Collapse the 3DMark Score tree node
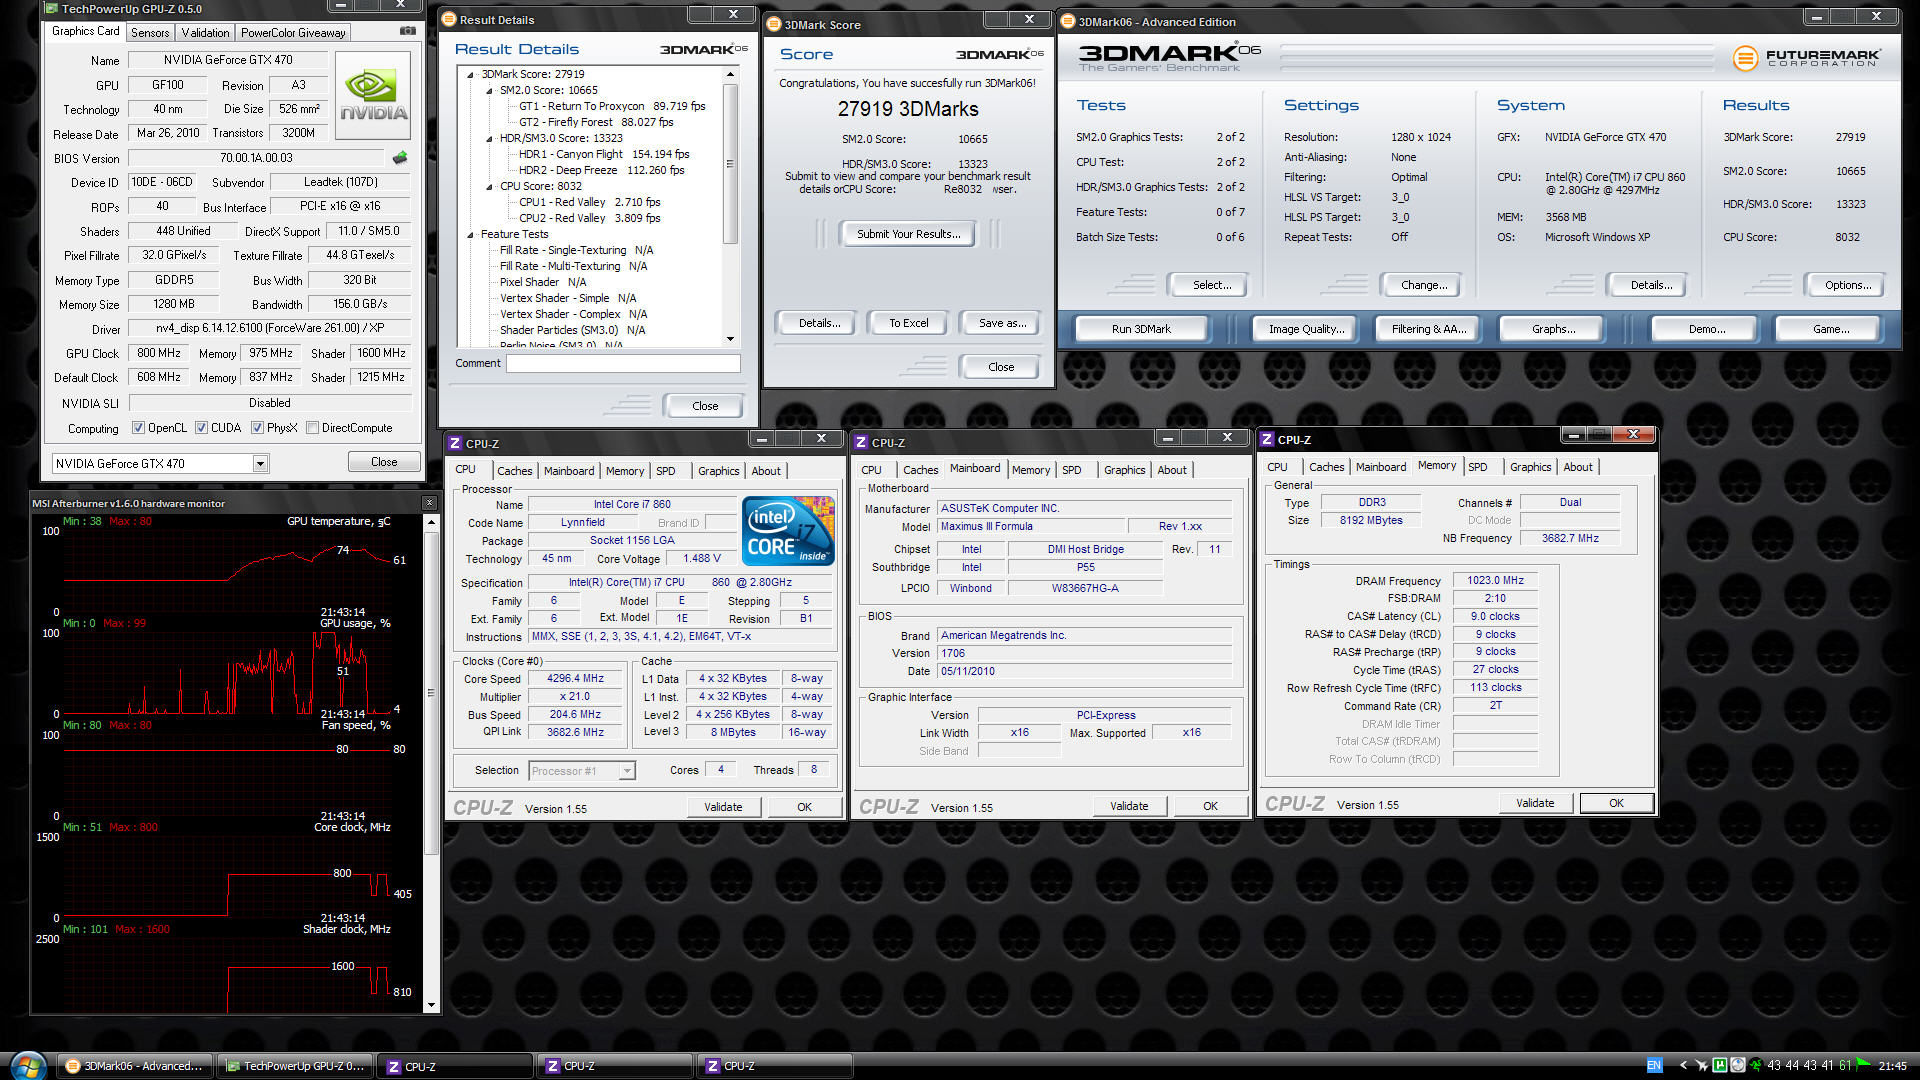 point(471,74)
